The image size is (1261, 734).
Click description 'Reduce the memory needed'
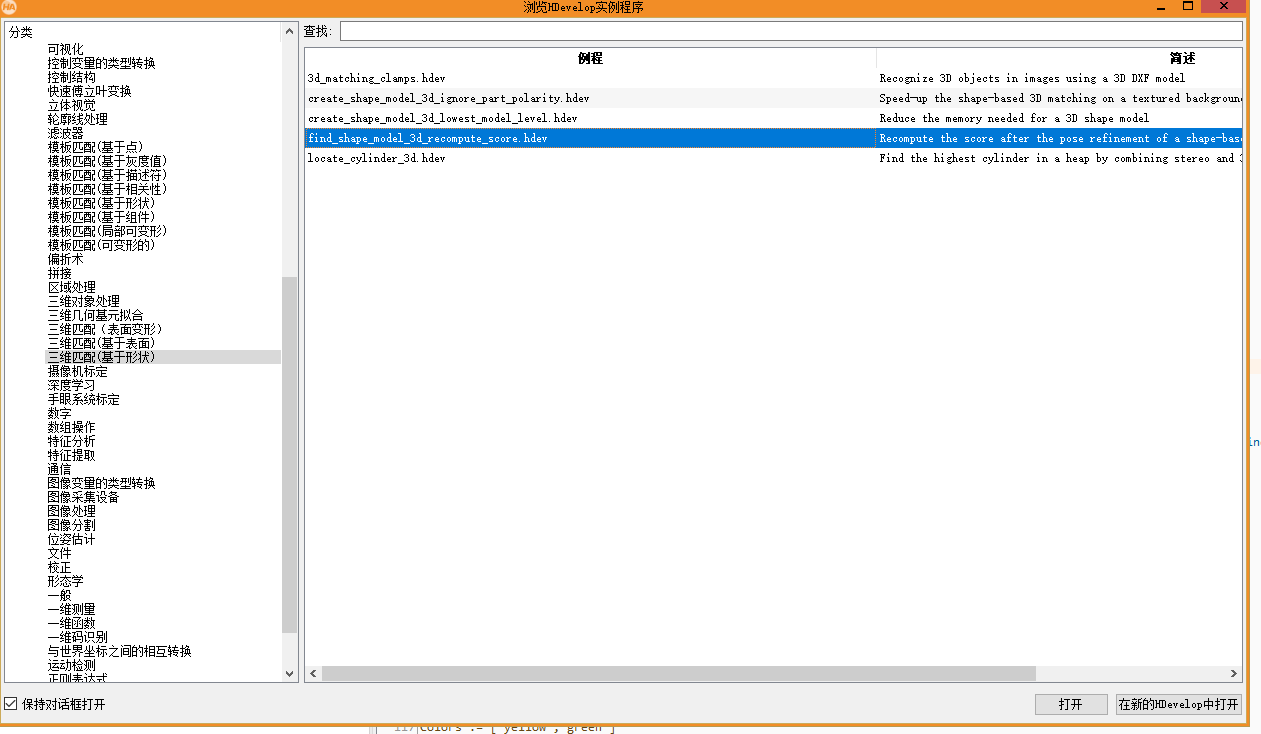pyautogui.click(x=1014, y=118)
